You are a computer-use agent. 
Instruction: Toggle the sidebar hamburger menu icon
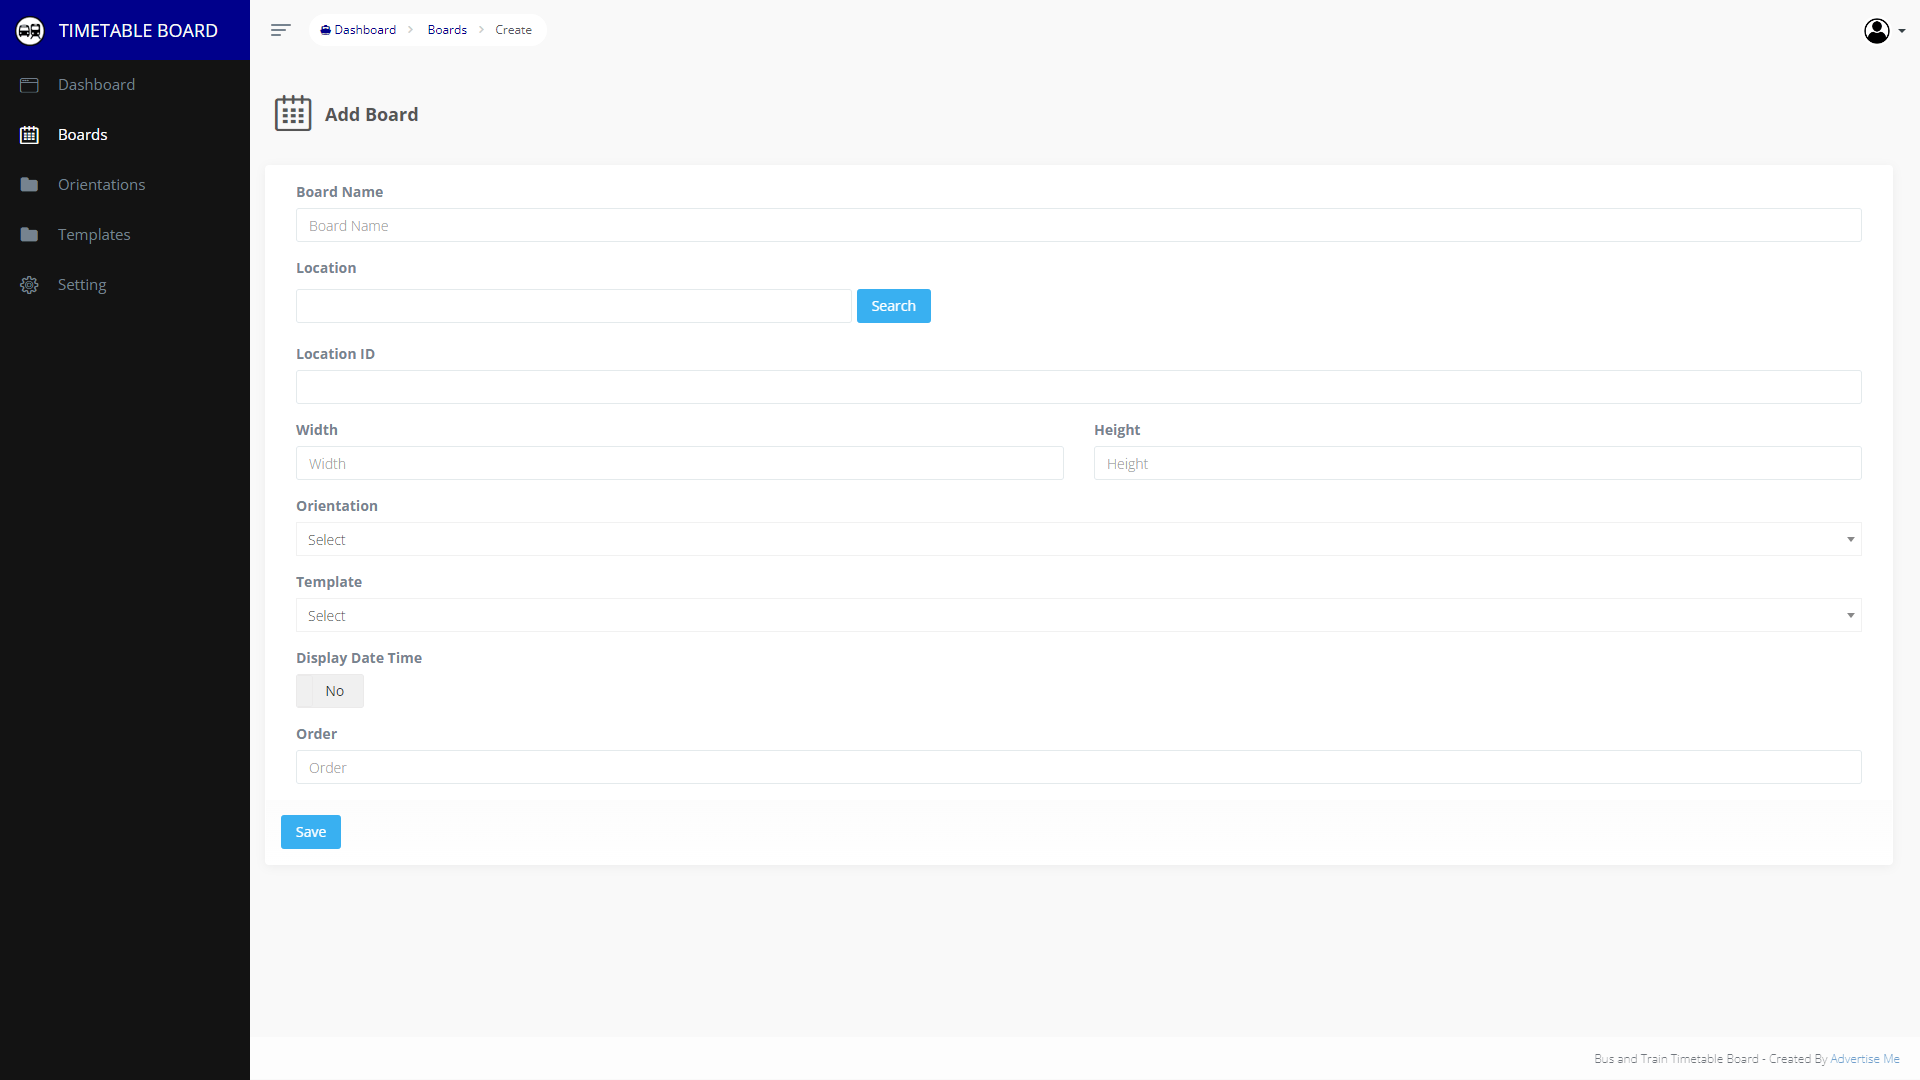pos(280,30)
